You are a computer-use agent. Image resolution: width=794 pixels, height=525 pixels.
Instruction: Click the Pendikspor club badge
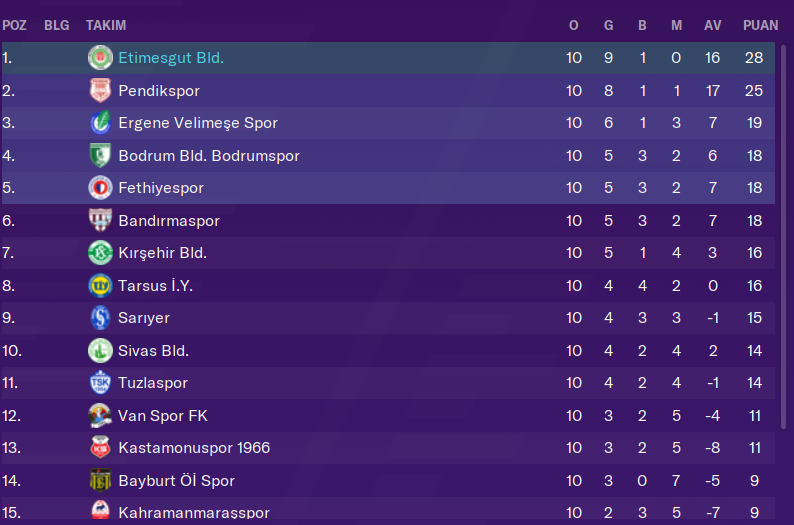pos(100,91)
